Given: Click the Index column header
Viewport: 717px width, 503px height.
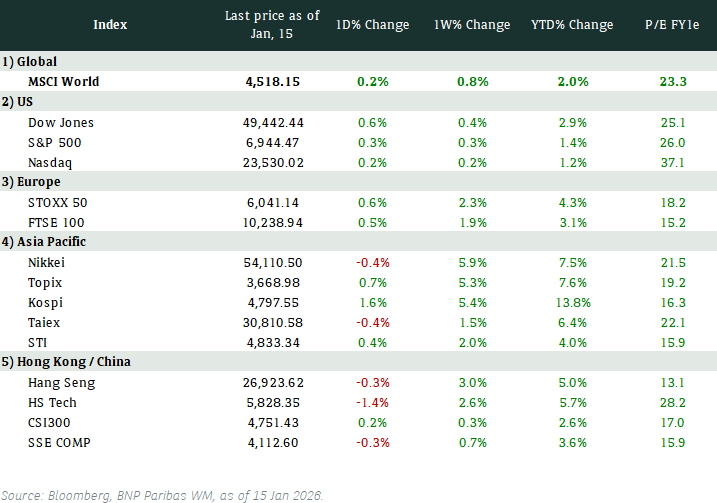Looking at the screenshot, I should pyautogui.click(x=110, y=24).
